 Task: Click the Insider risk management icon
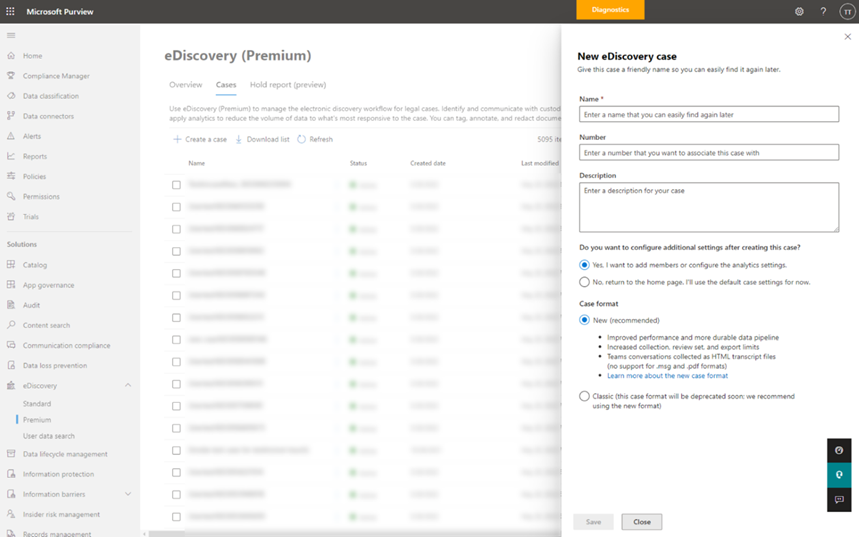point(11,514)
